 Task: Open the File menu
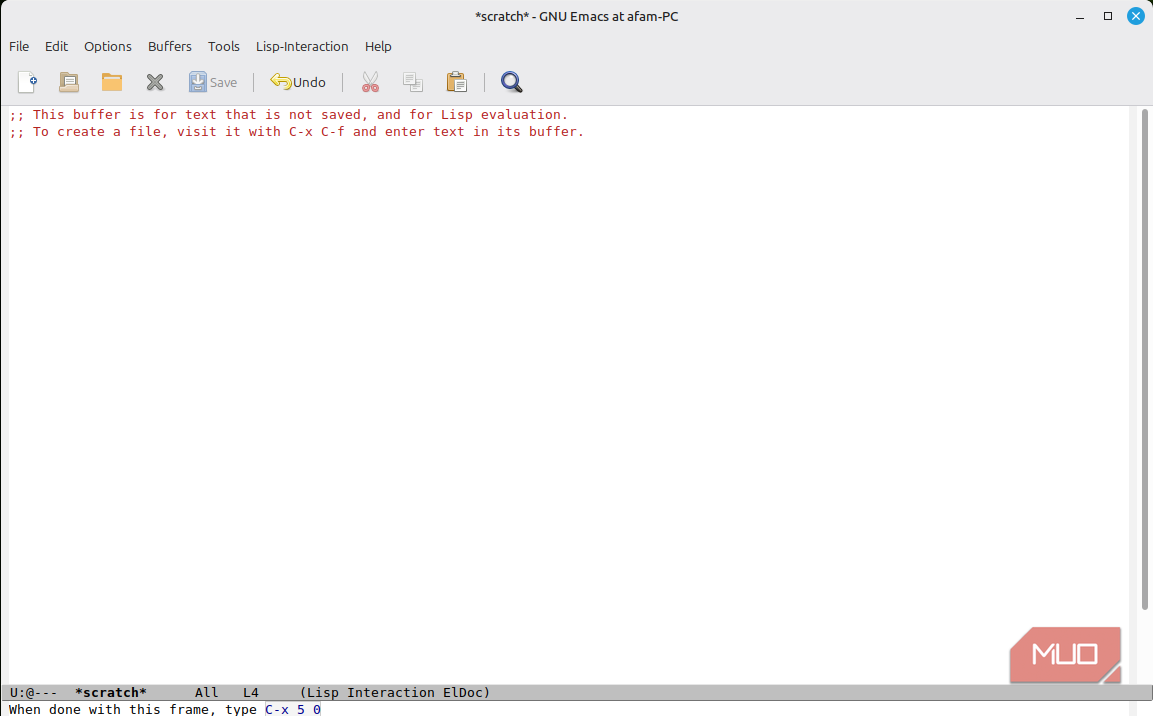pos(19,46)
